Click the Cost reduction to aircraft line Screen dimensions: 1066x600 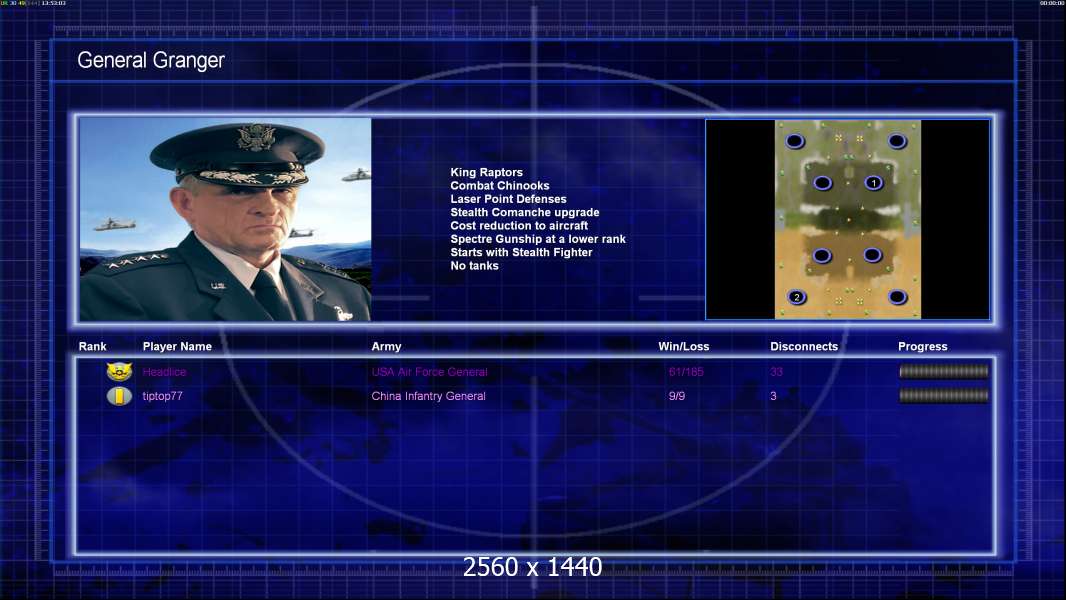[x=519, y=226]
